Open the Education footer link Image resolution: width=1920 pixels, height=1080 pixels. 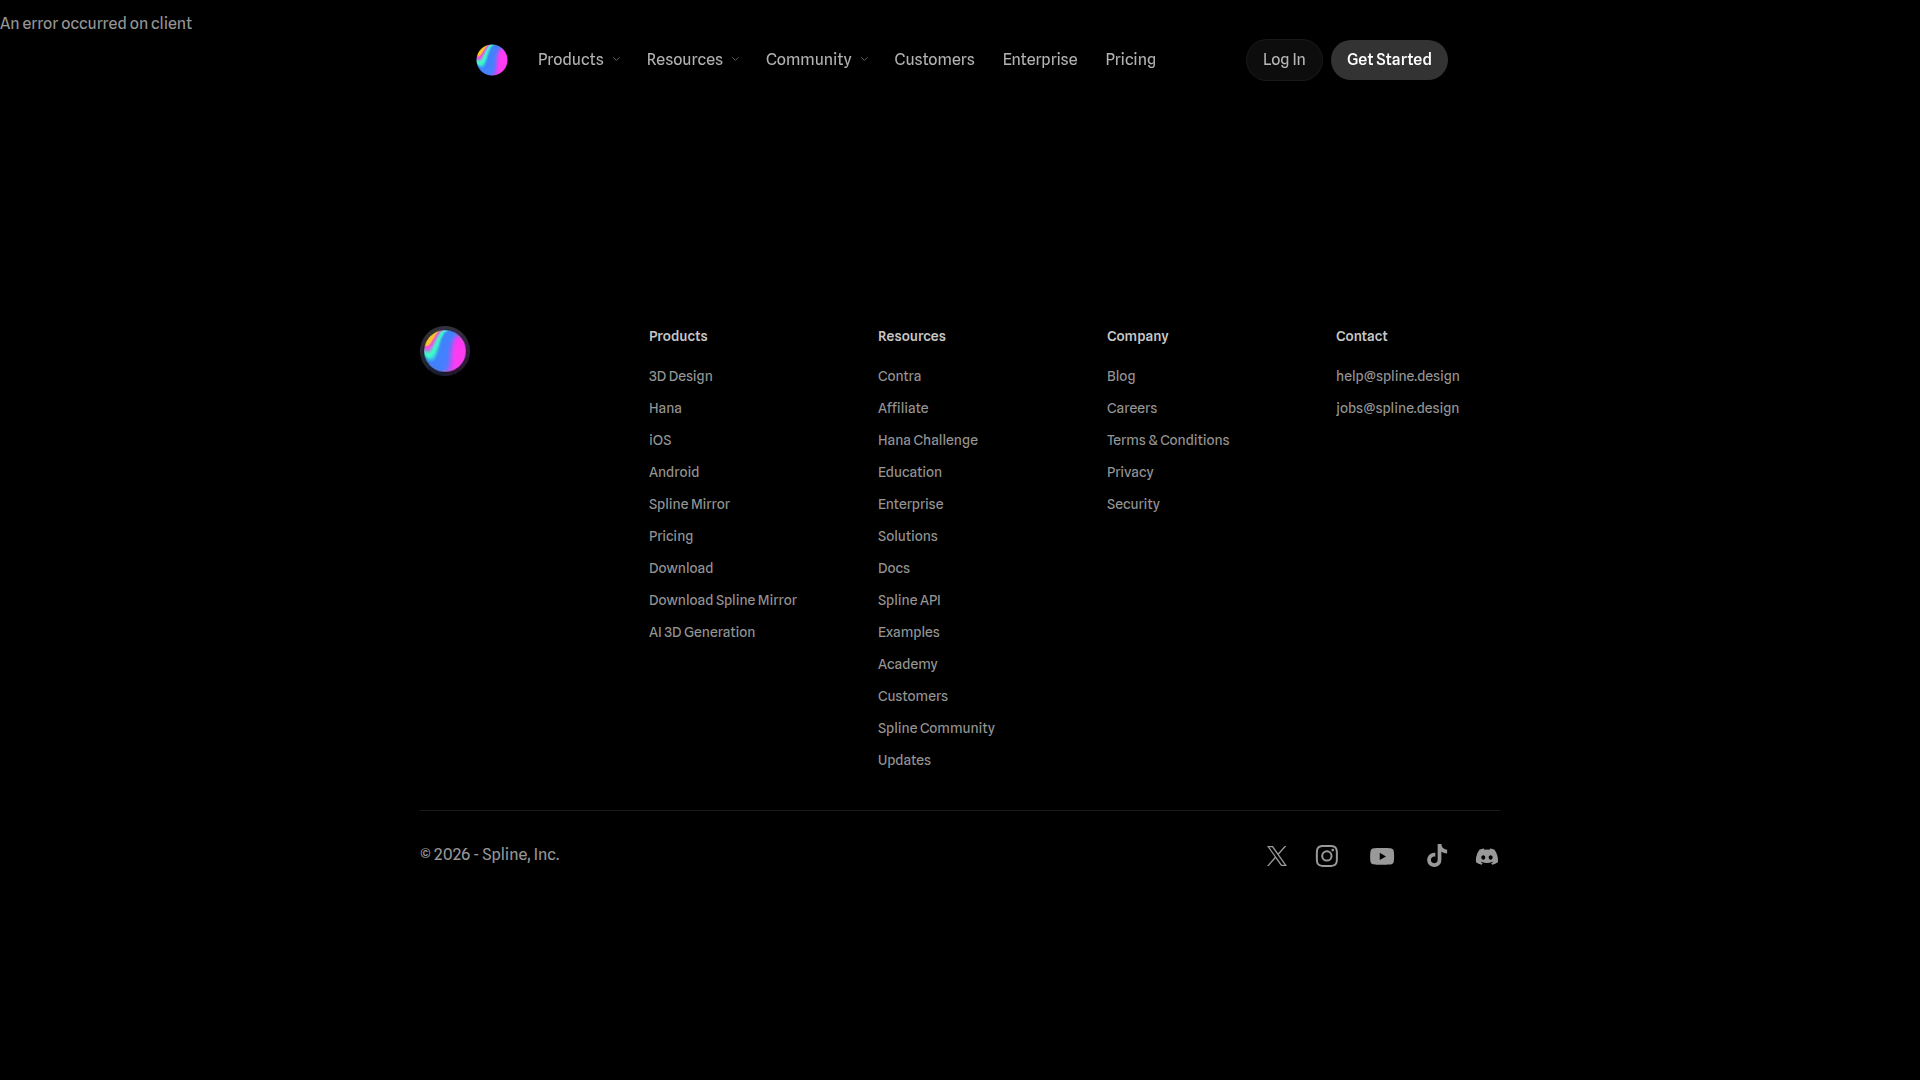(x=910, y=472)
